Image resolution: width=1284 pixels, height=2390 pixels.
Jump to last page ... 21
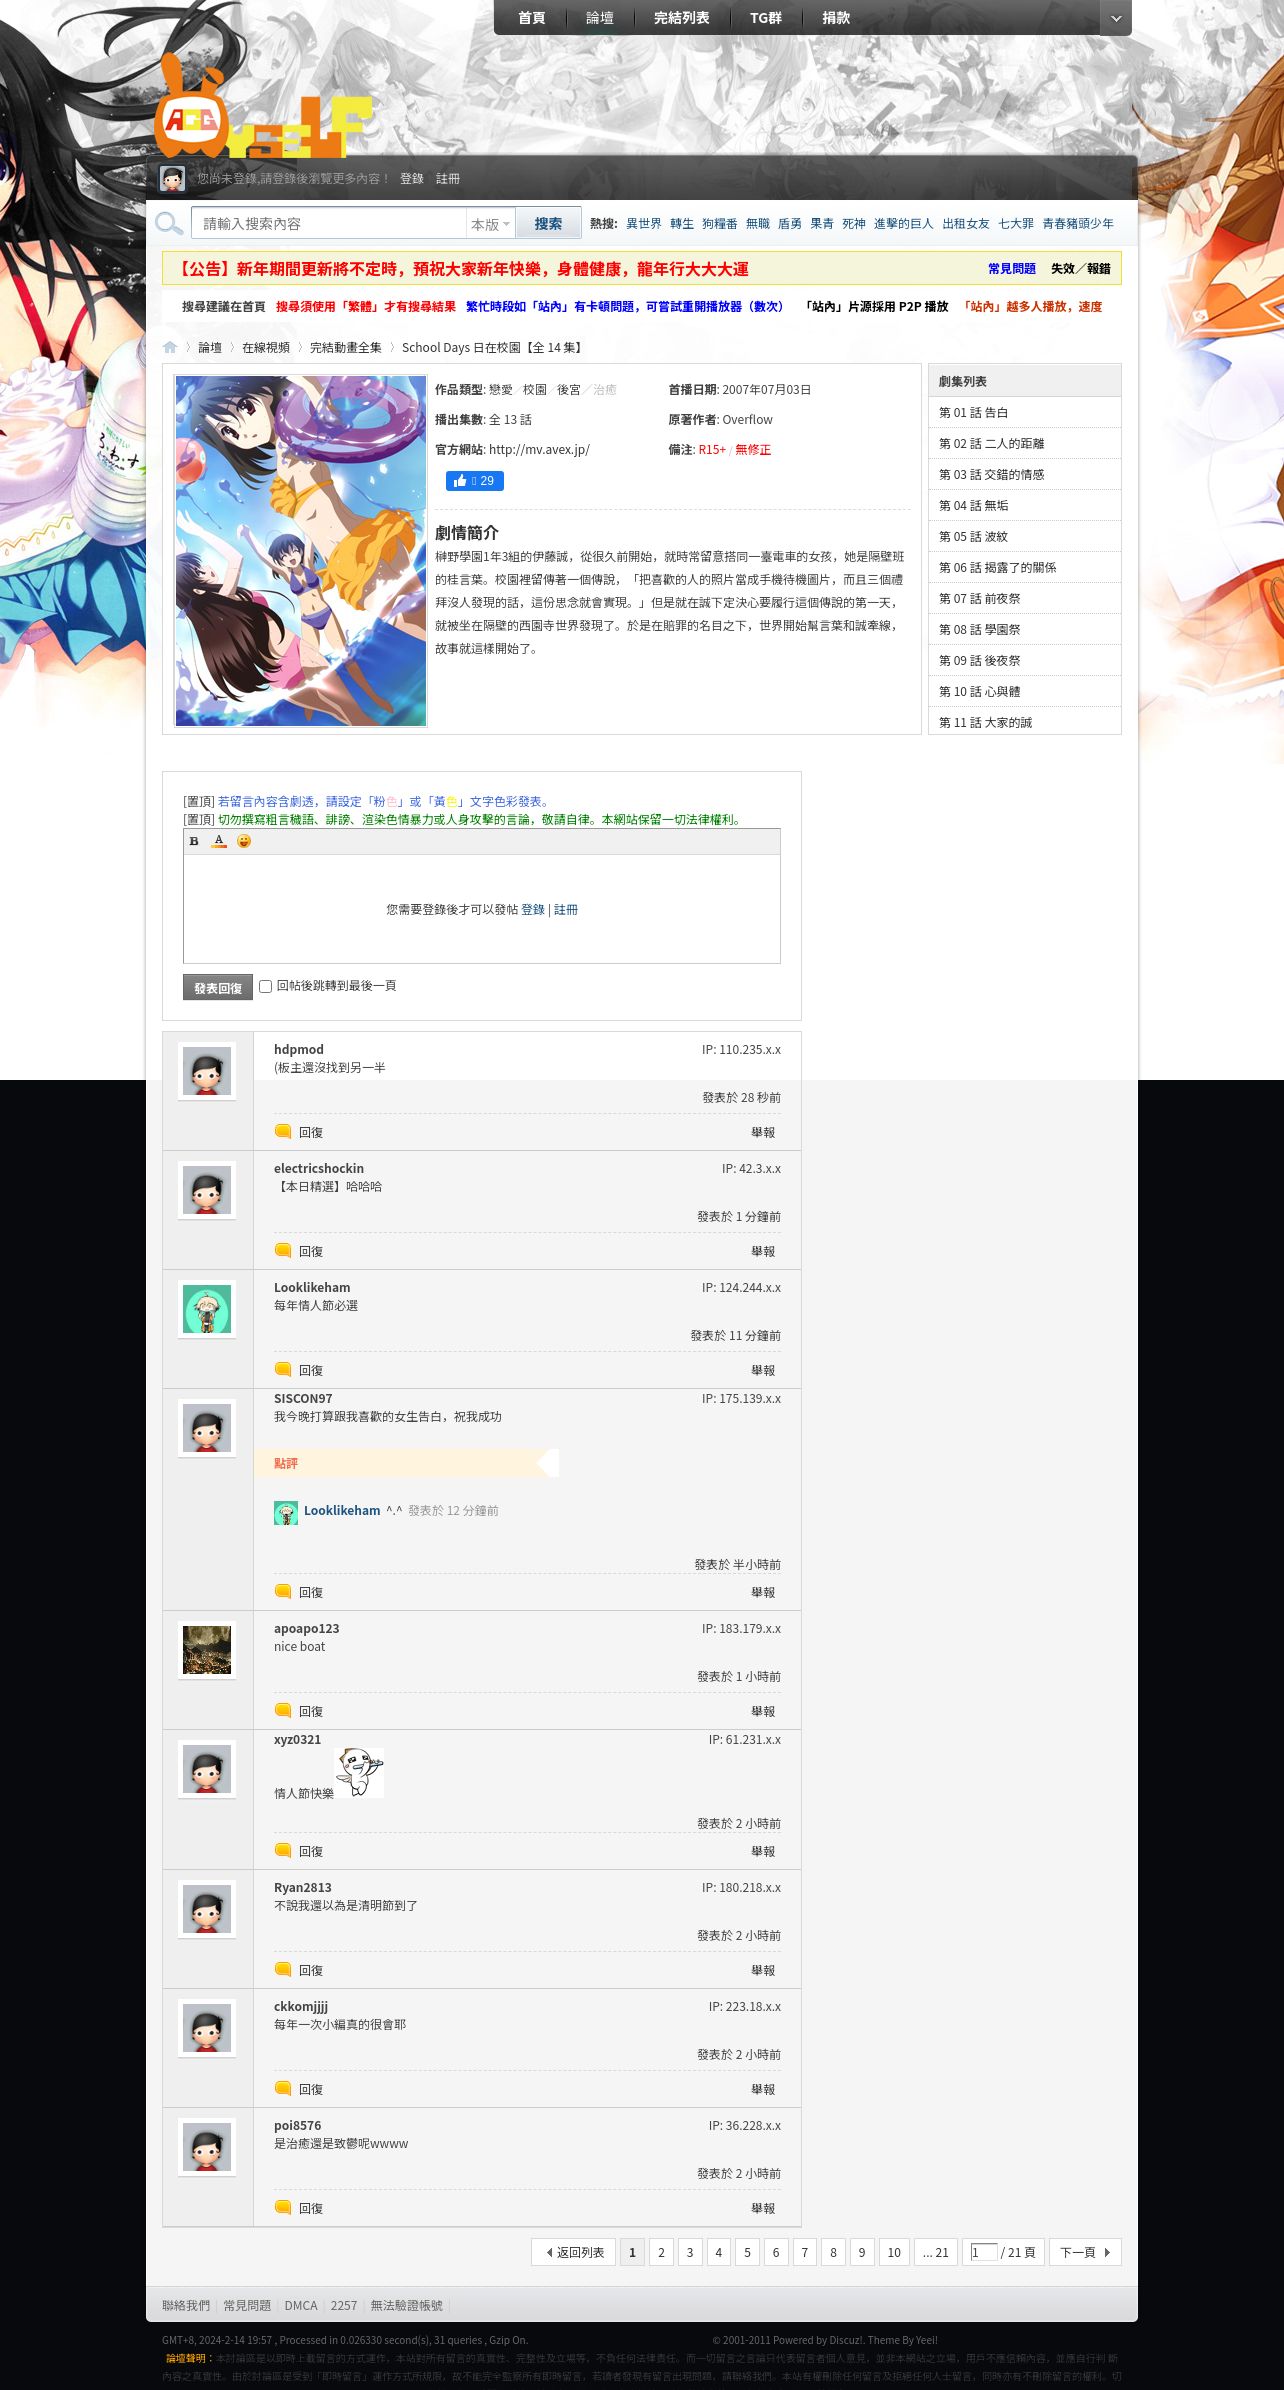[936, 2252]
